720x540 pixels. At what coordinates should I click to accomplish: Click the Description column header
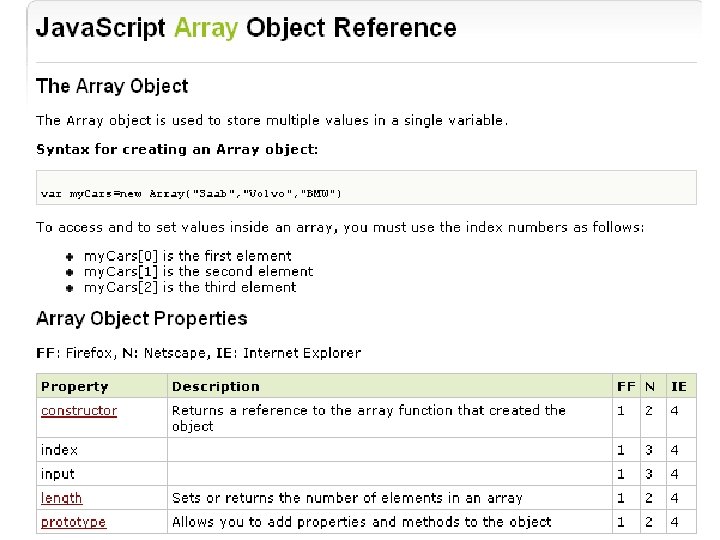click(x=216, y=387)
